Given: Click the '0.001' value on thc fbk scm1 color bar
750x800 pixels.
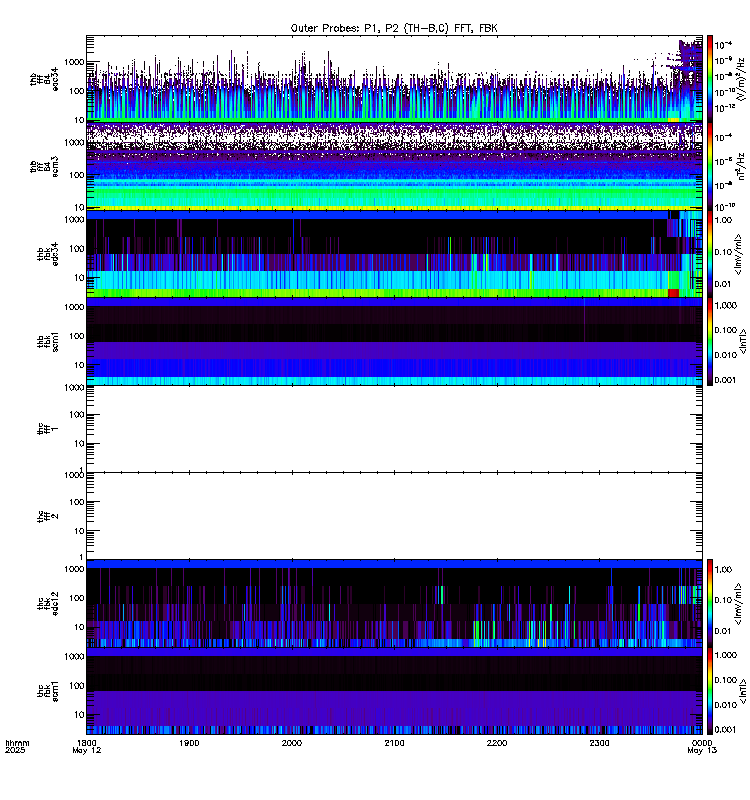Looking at the screenshot, I should coord(726,730).
